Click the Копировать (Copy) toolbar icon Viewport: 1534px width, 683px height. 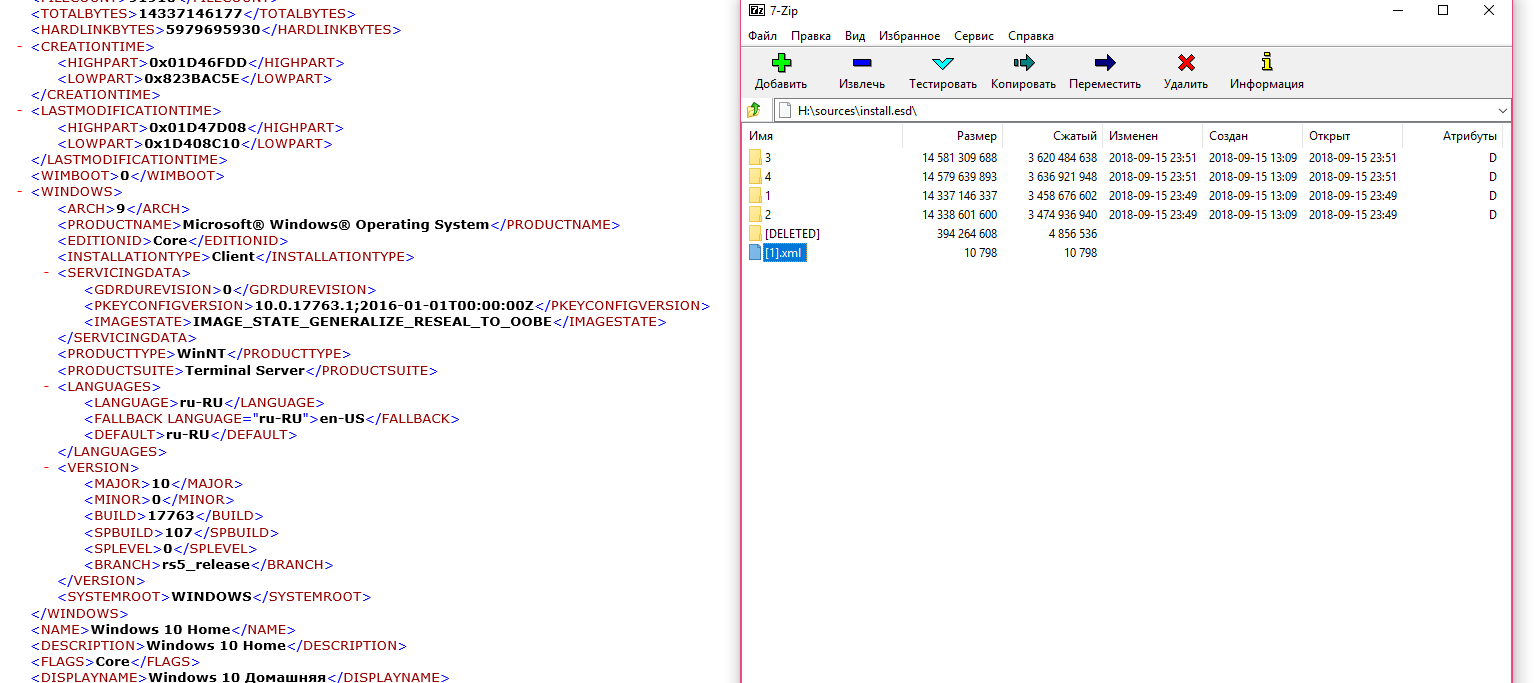point(1023,63)
